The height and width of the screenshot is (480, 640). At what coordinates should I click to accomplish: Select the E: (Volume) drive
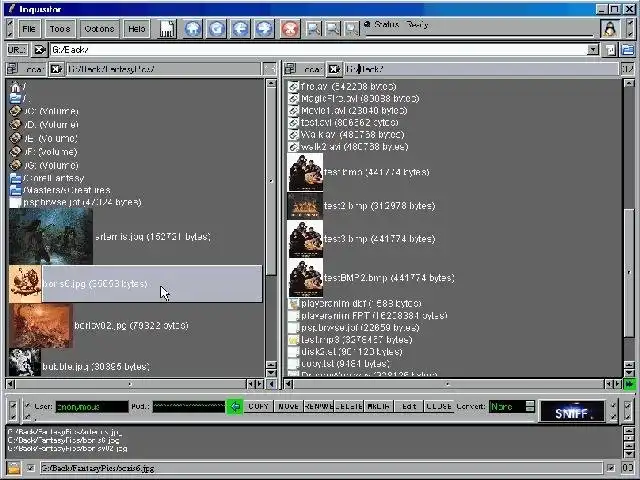point(44,138)
